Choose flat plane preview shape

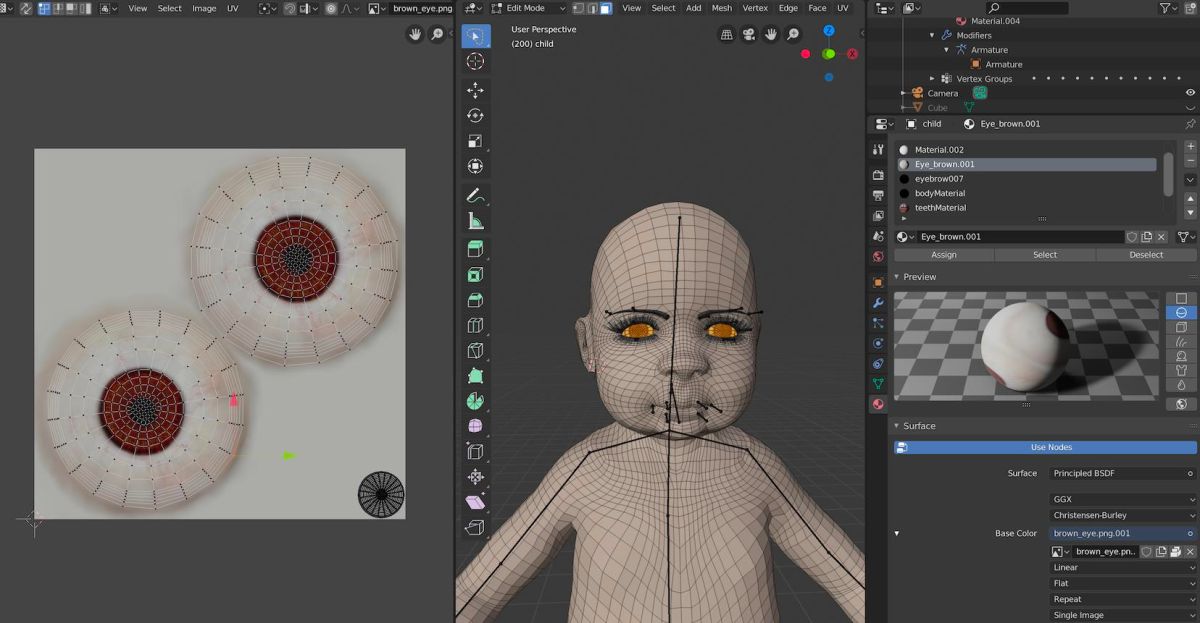1181,298
